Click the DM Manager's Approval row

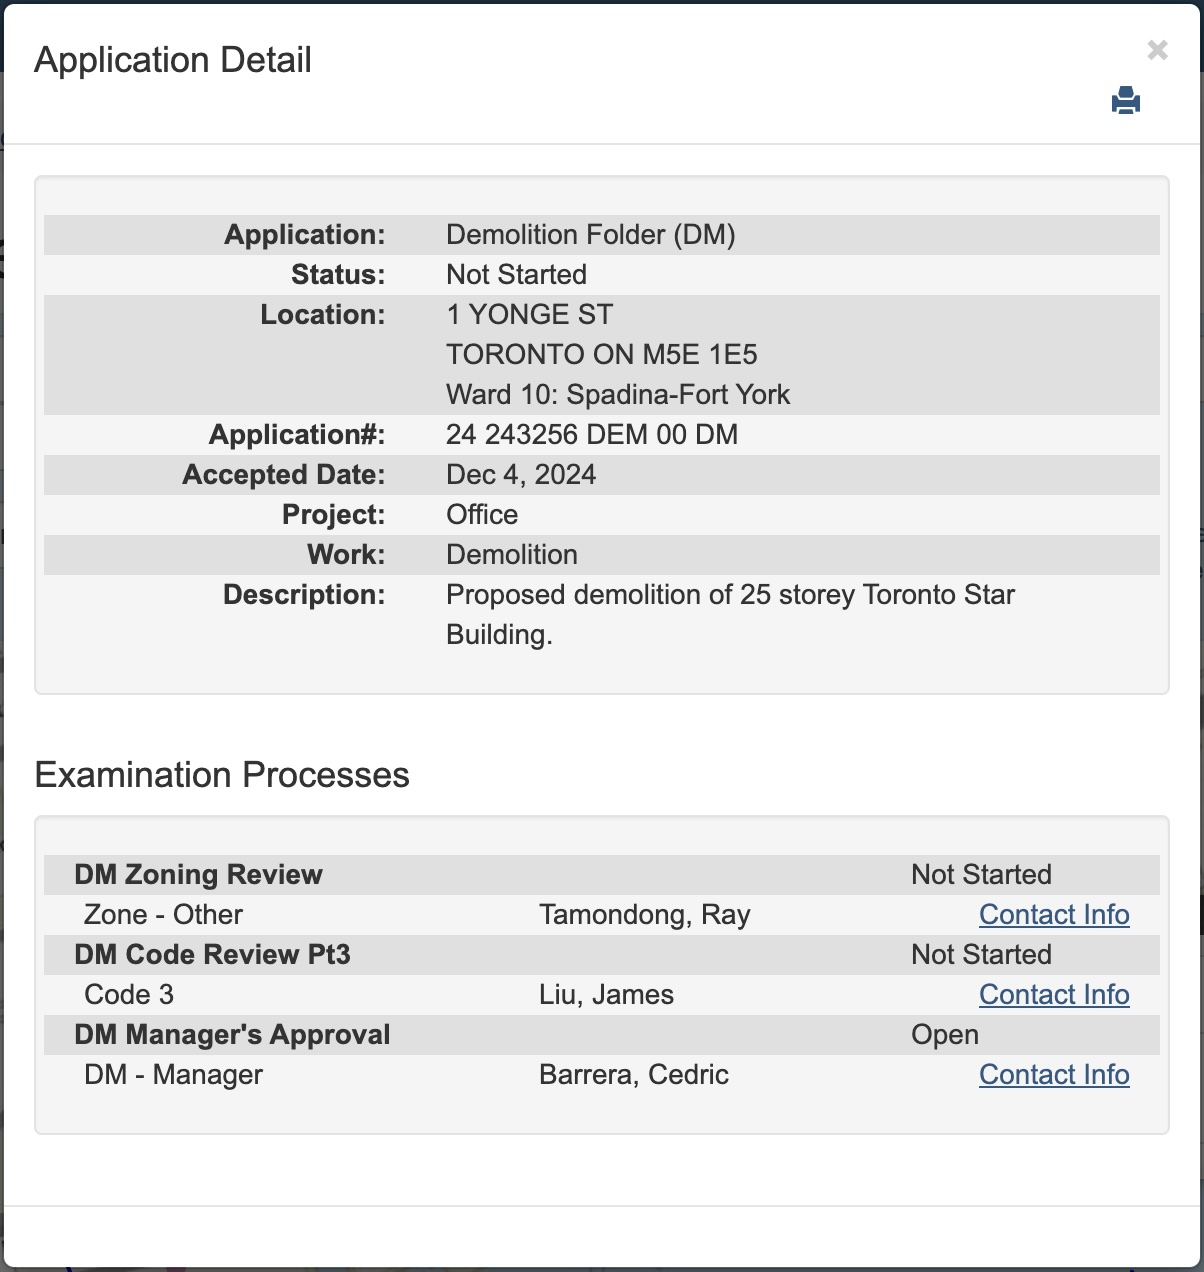232,1035
